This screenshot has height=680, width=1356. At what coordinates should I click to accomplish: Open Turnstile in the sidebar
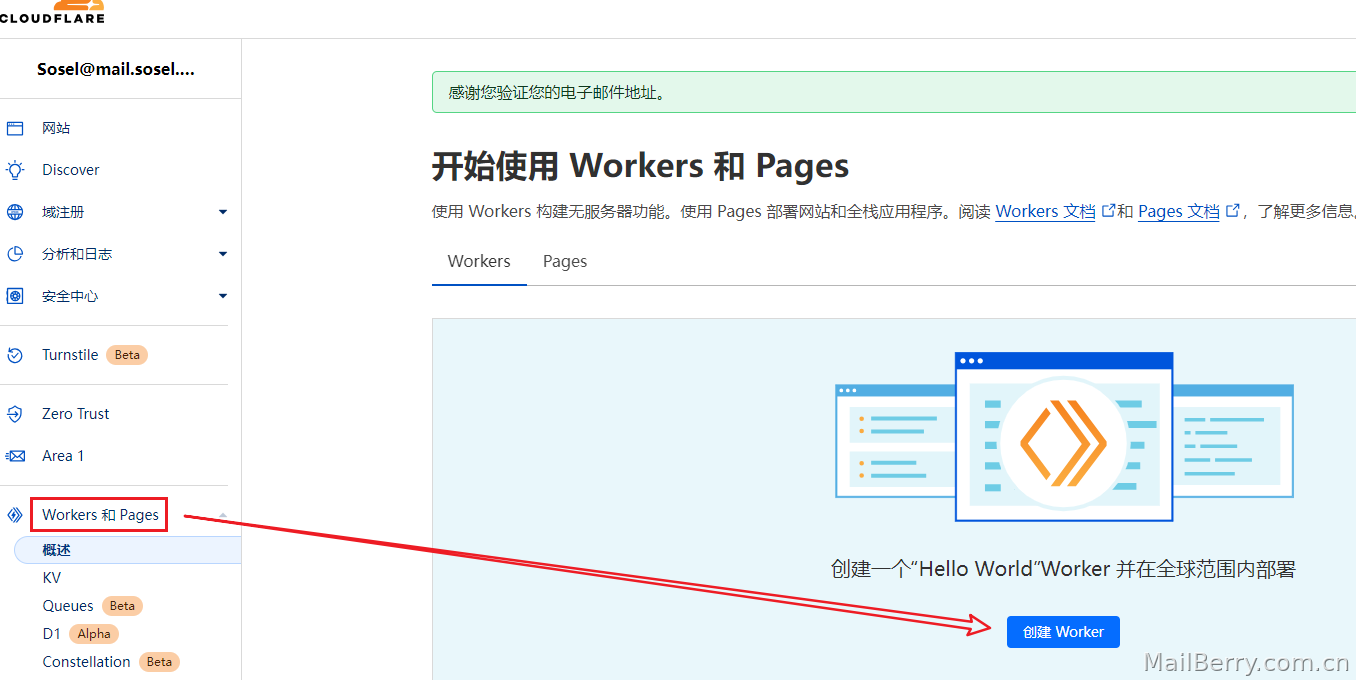pyautogui.click(x=70, y=355)
